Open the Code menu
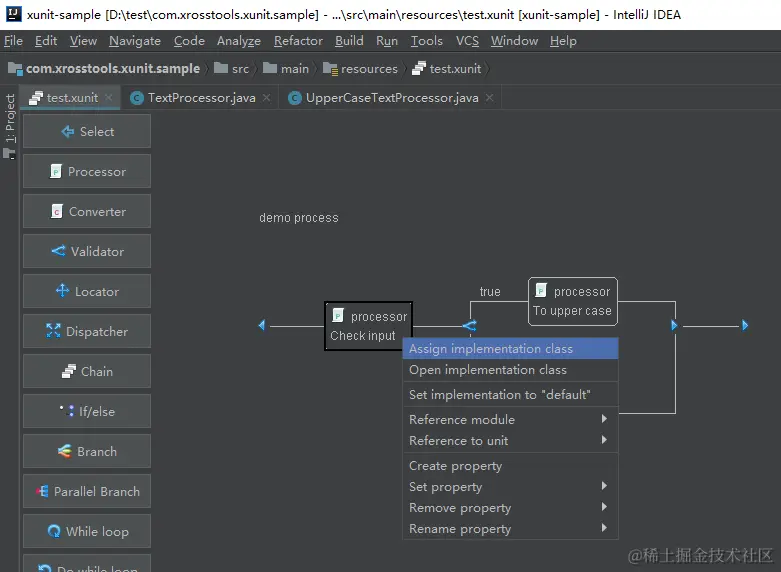Viewport: 781px width, 572px height. (189, 41)
